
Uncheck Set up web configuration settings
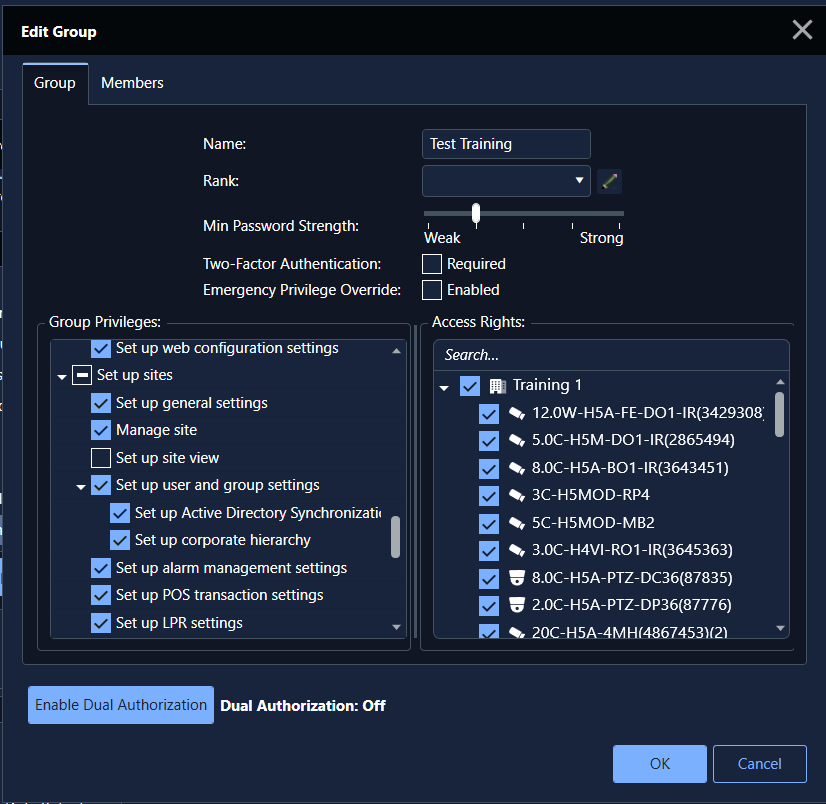click(101, 349)
